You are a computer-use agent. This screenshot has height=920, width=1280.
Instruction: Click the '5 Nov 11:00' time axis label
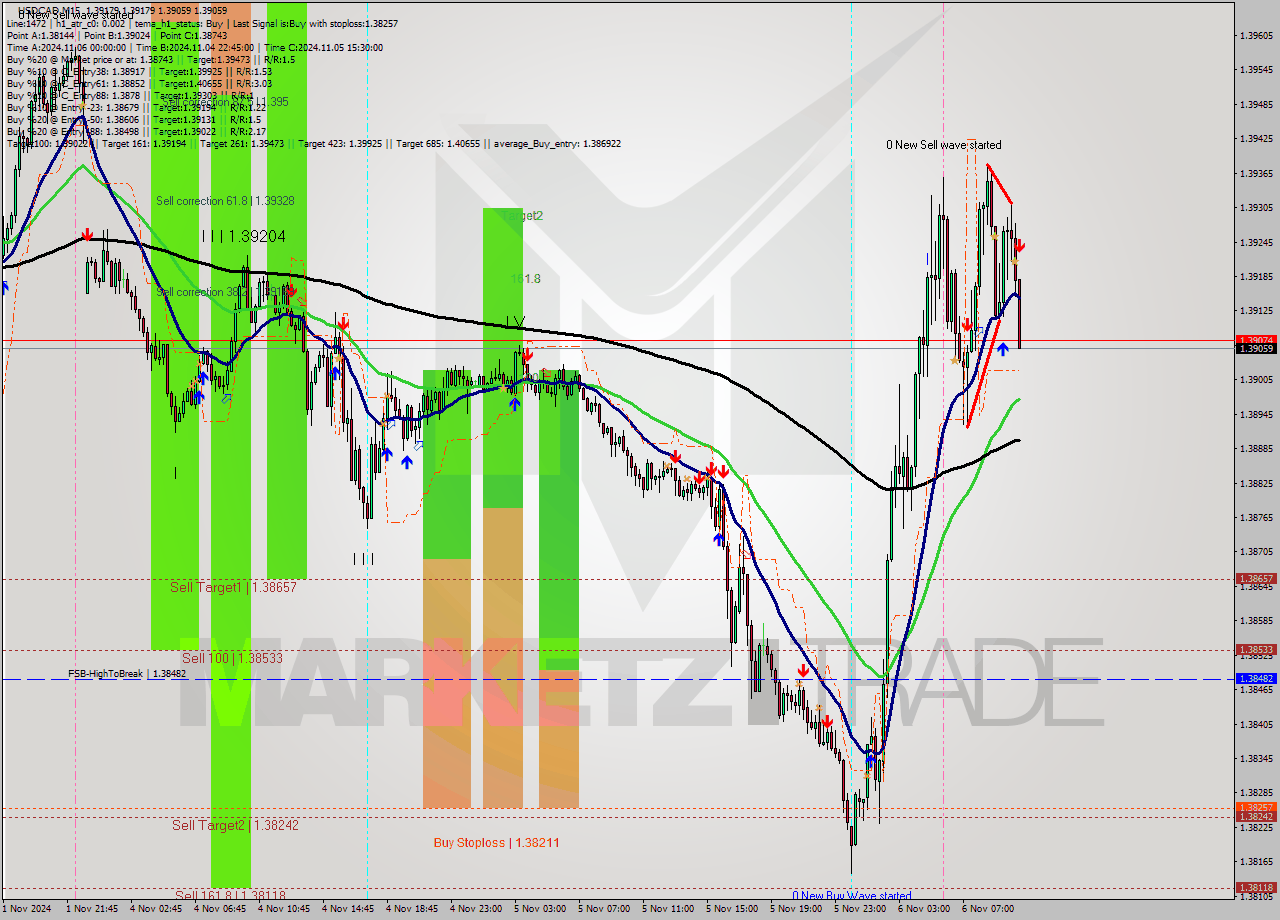pos(668,909)
